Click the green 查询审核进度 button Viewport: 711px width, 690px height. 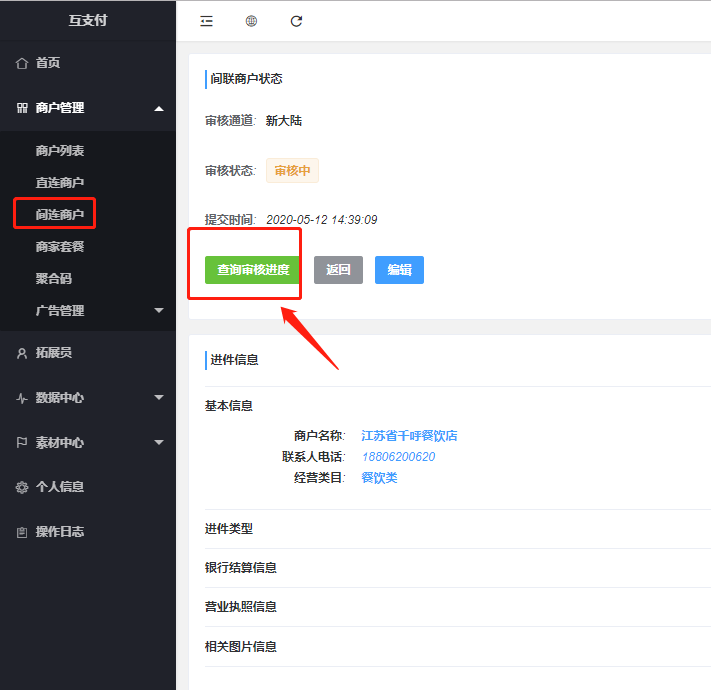click(253, 270)
